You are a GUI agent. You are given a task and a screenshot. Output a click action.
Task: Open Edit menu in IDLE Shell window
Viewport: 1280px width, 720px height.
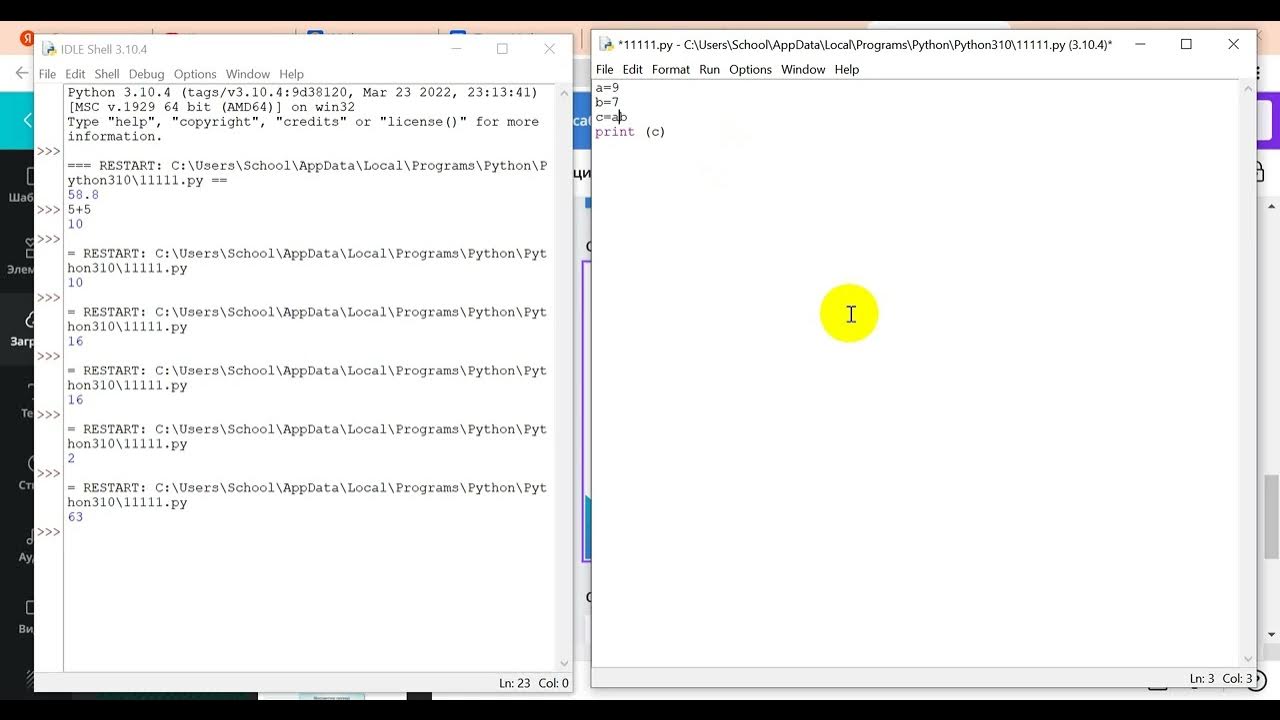(75, 74)
